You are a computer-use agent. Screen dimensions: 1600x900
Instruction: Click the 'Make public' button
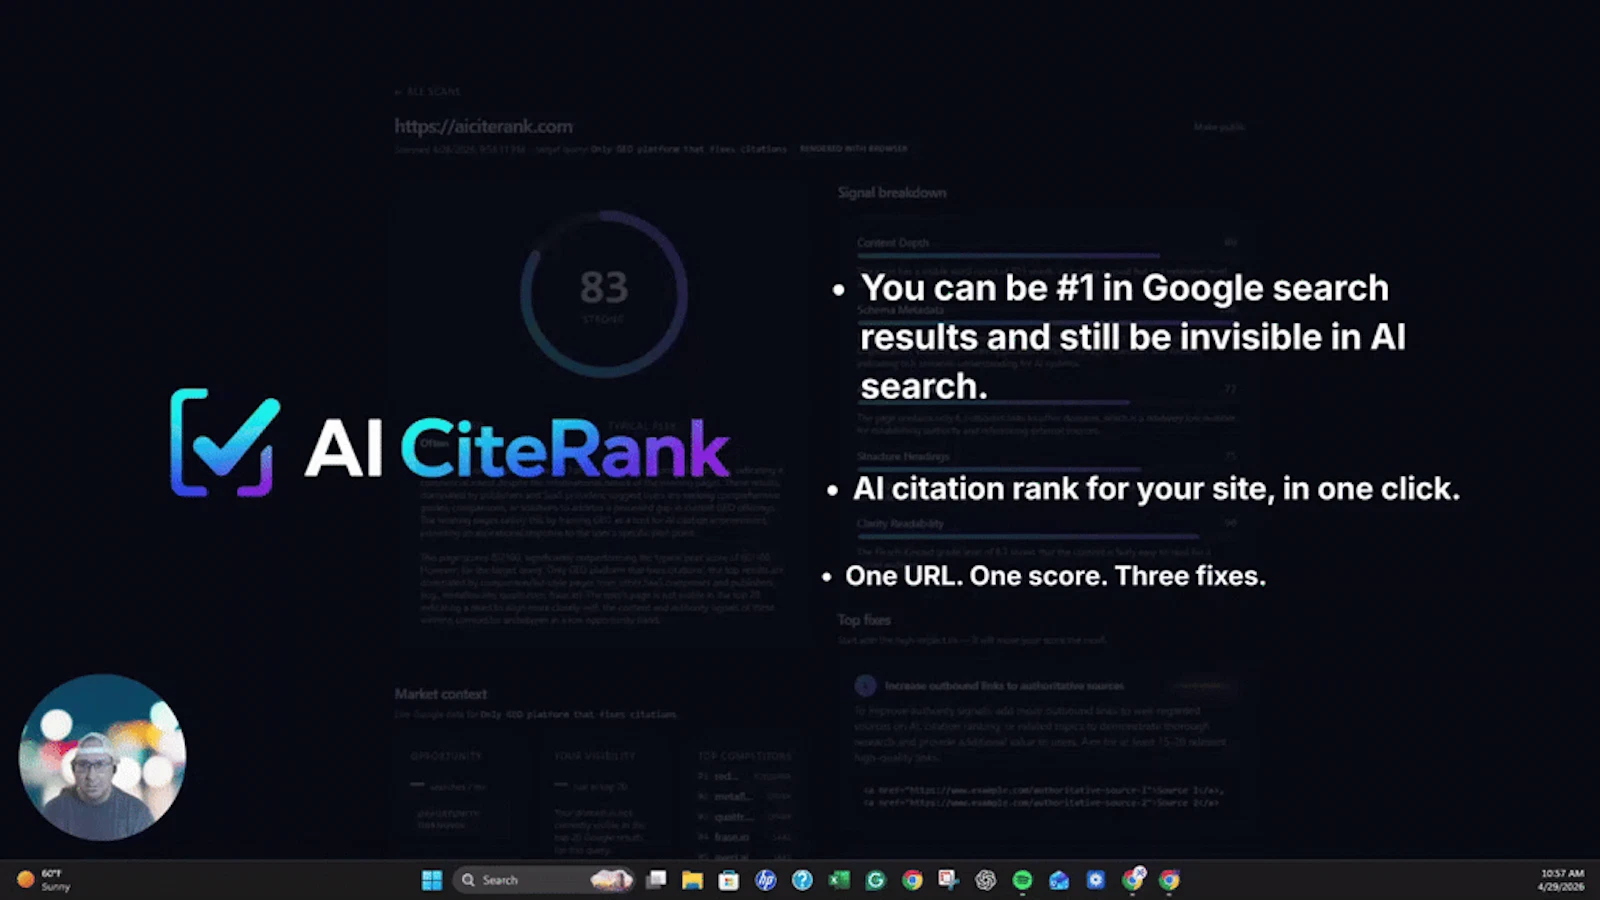(1219, 127)
